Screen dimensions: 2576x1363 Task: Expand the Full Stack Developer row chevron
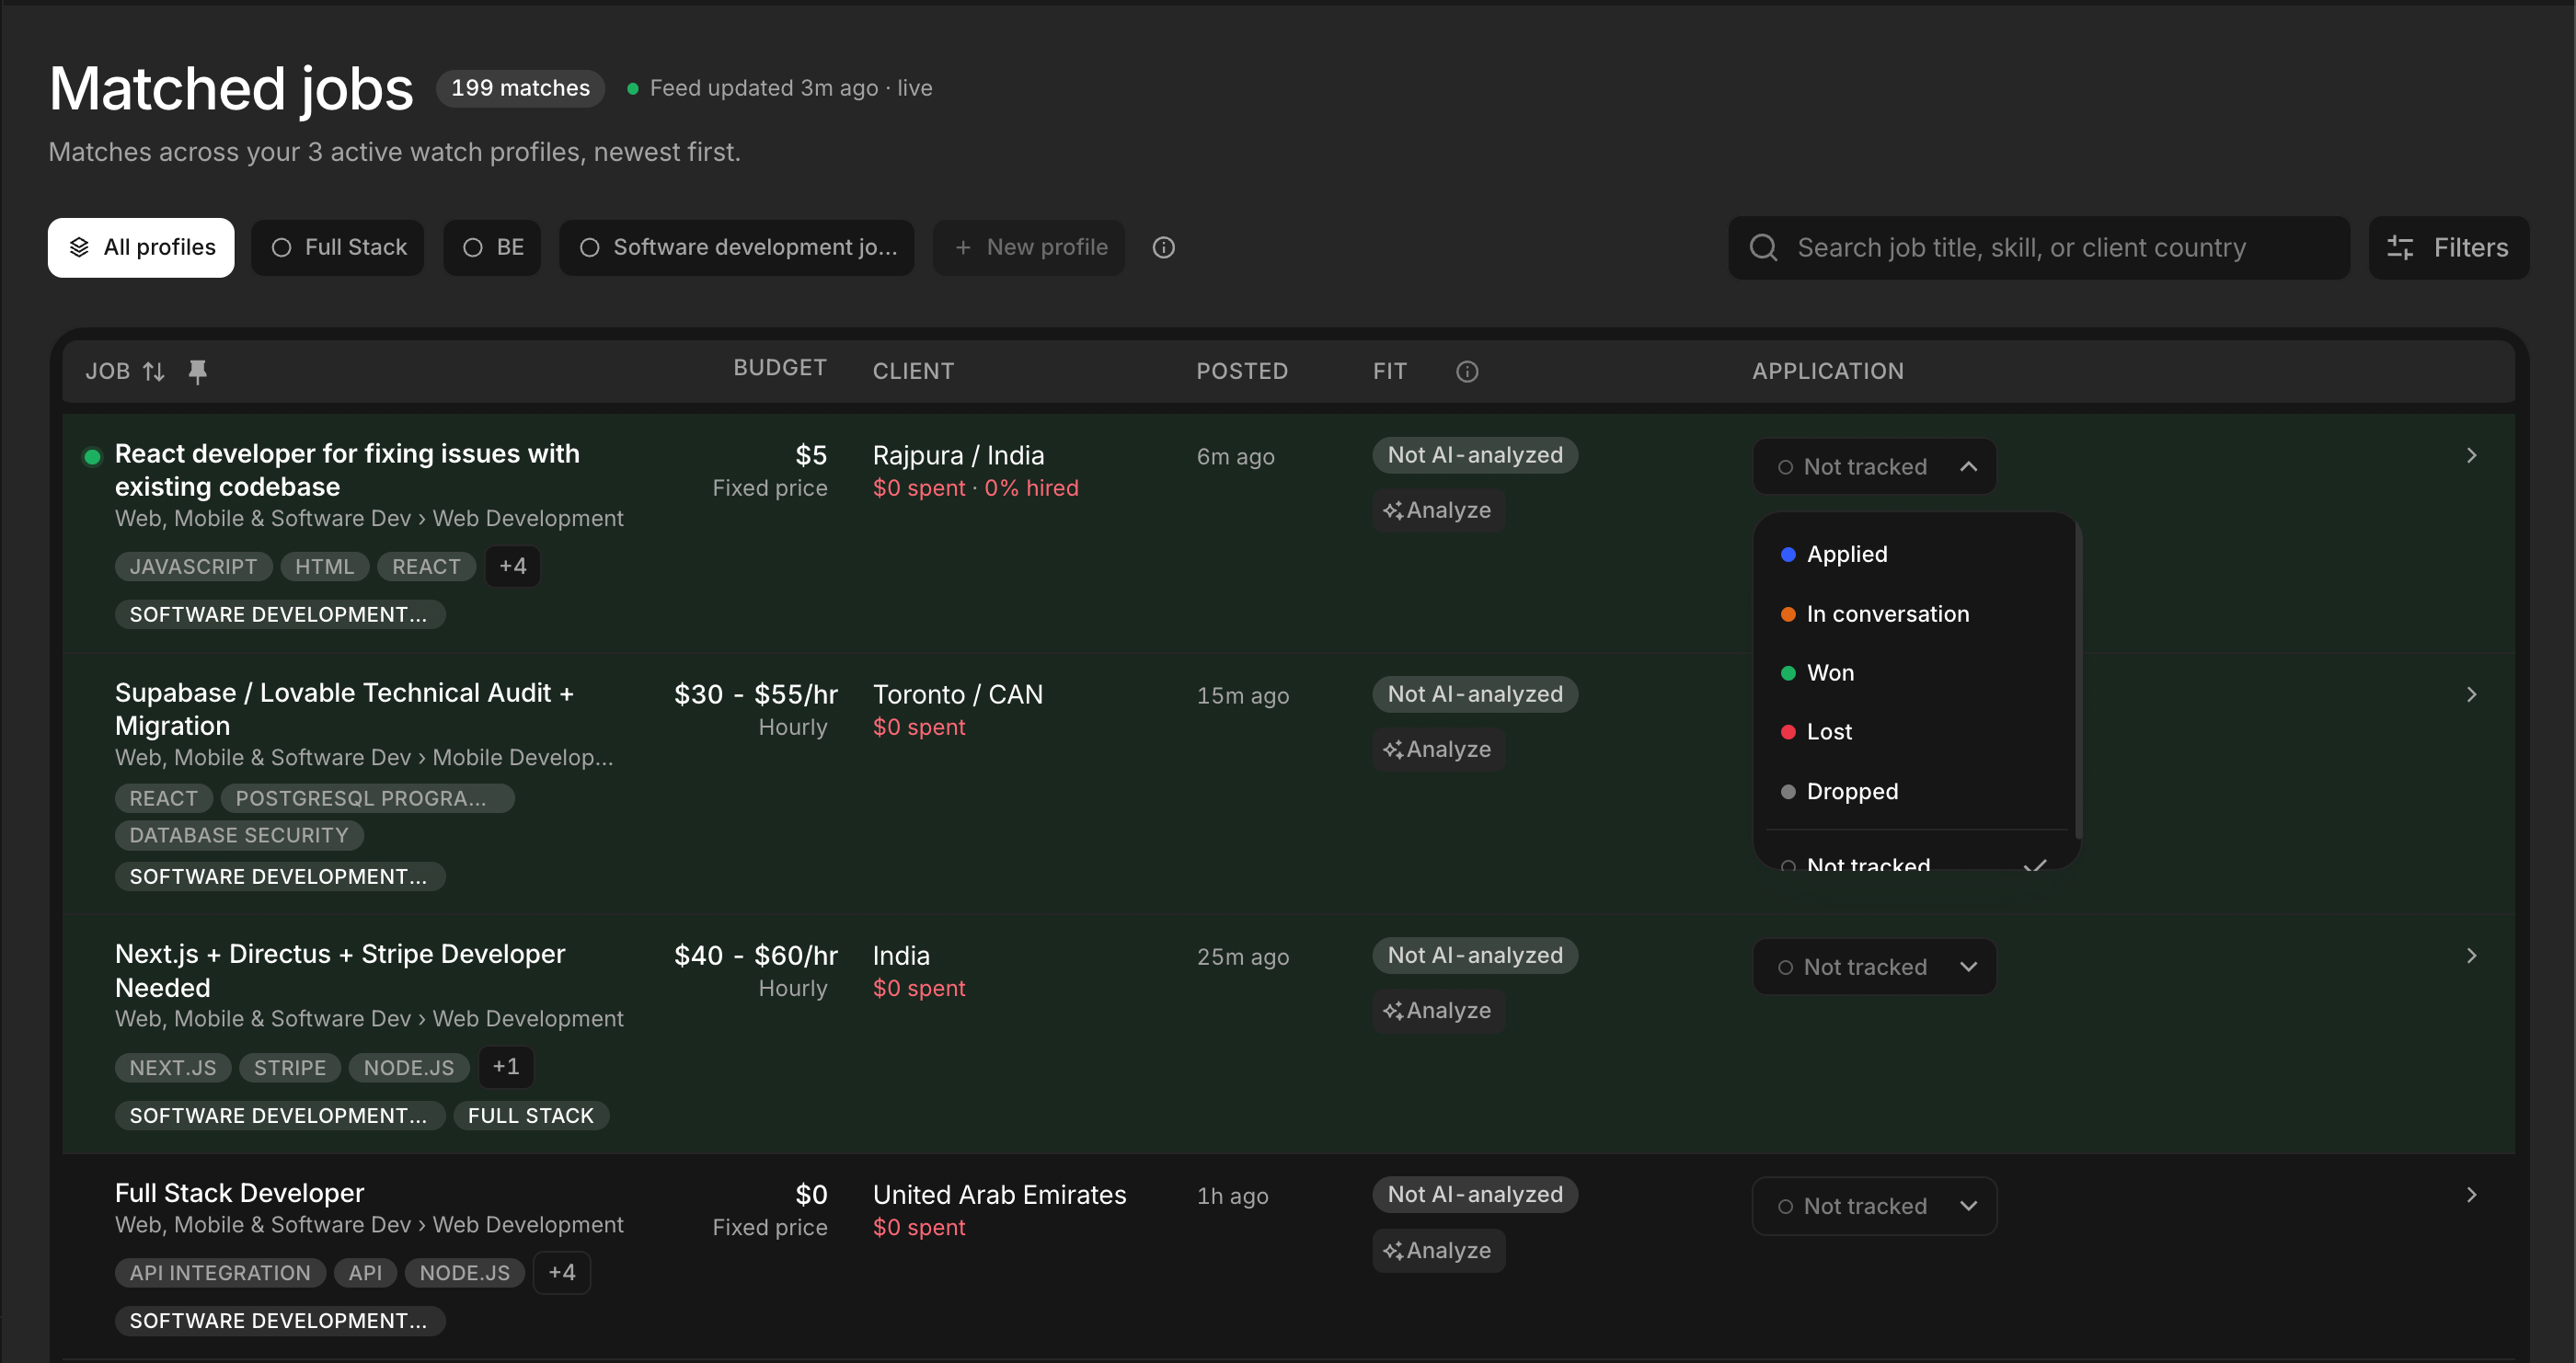(x=2472, y=1194)
